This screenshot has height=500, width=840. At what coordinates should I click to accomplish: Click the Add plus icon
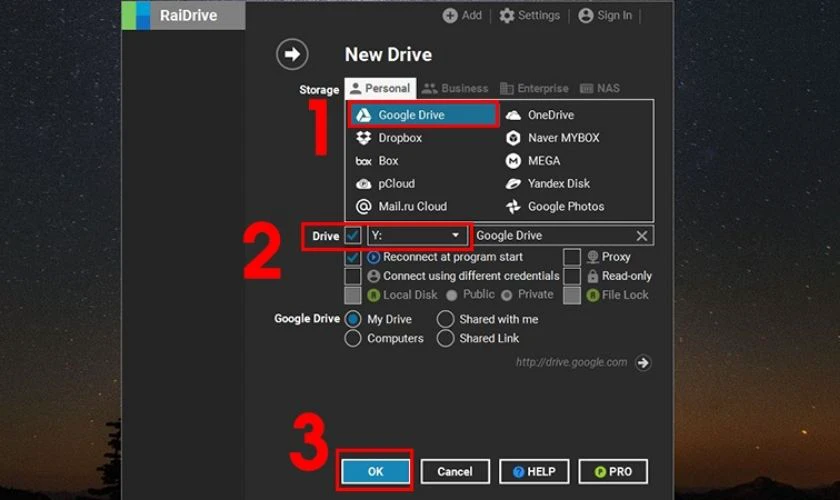[x=450, y=16]
